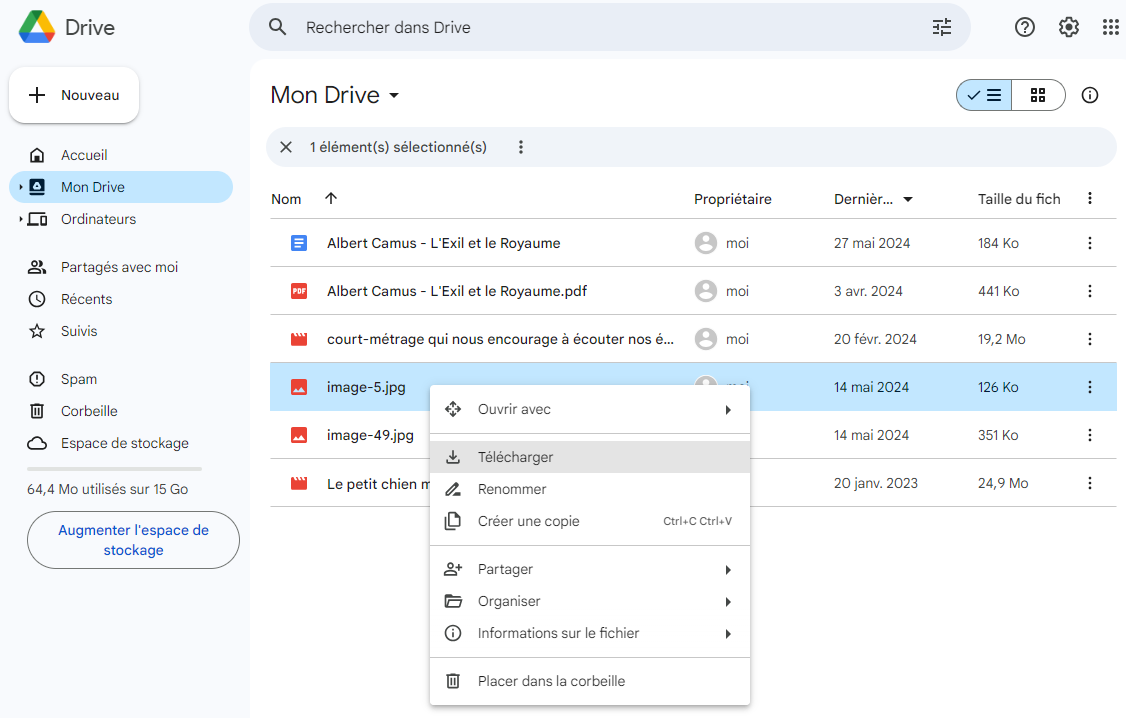This screenshot has width=1126, height=718.
Task: Open the Dernière modification column dropdown
Action: point(908,200)
